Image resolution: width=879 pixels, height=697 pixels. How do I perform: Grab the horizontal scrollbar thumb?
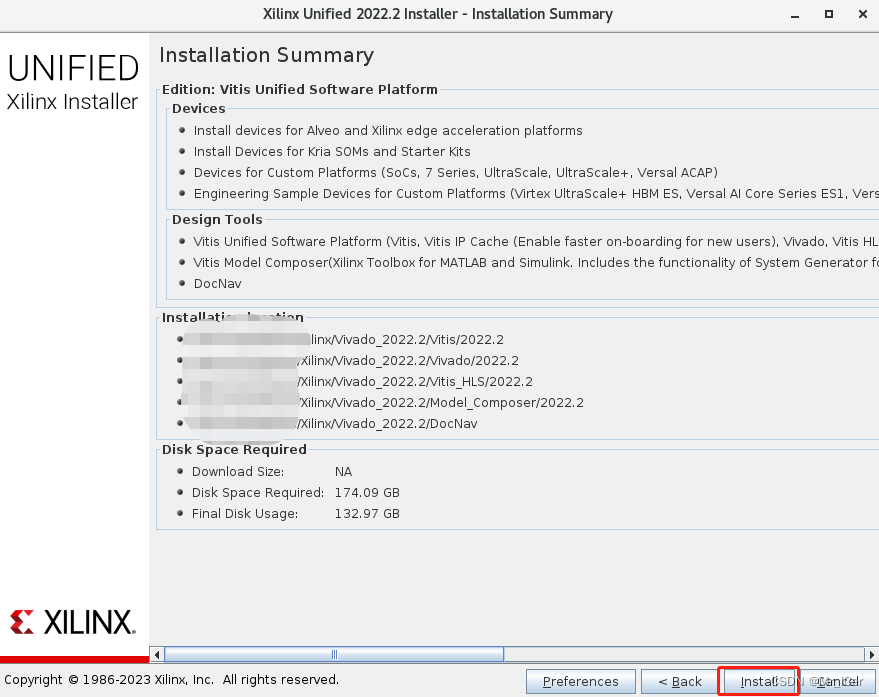(334, 654)
